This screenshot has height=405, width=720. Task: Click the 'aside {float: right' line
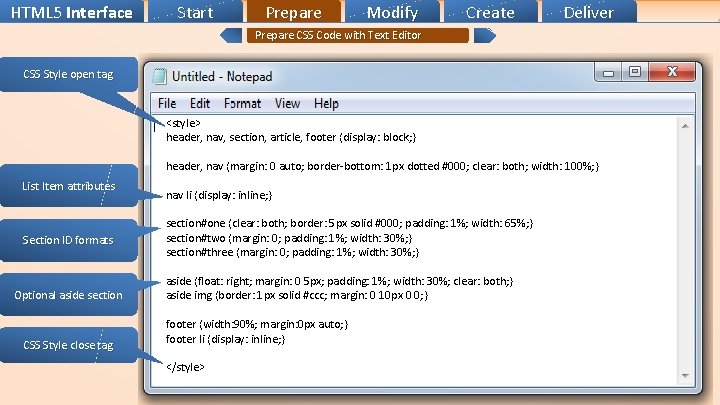pyautogui.click(x=339, y=281)
